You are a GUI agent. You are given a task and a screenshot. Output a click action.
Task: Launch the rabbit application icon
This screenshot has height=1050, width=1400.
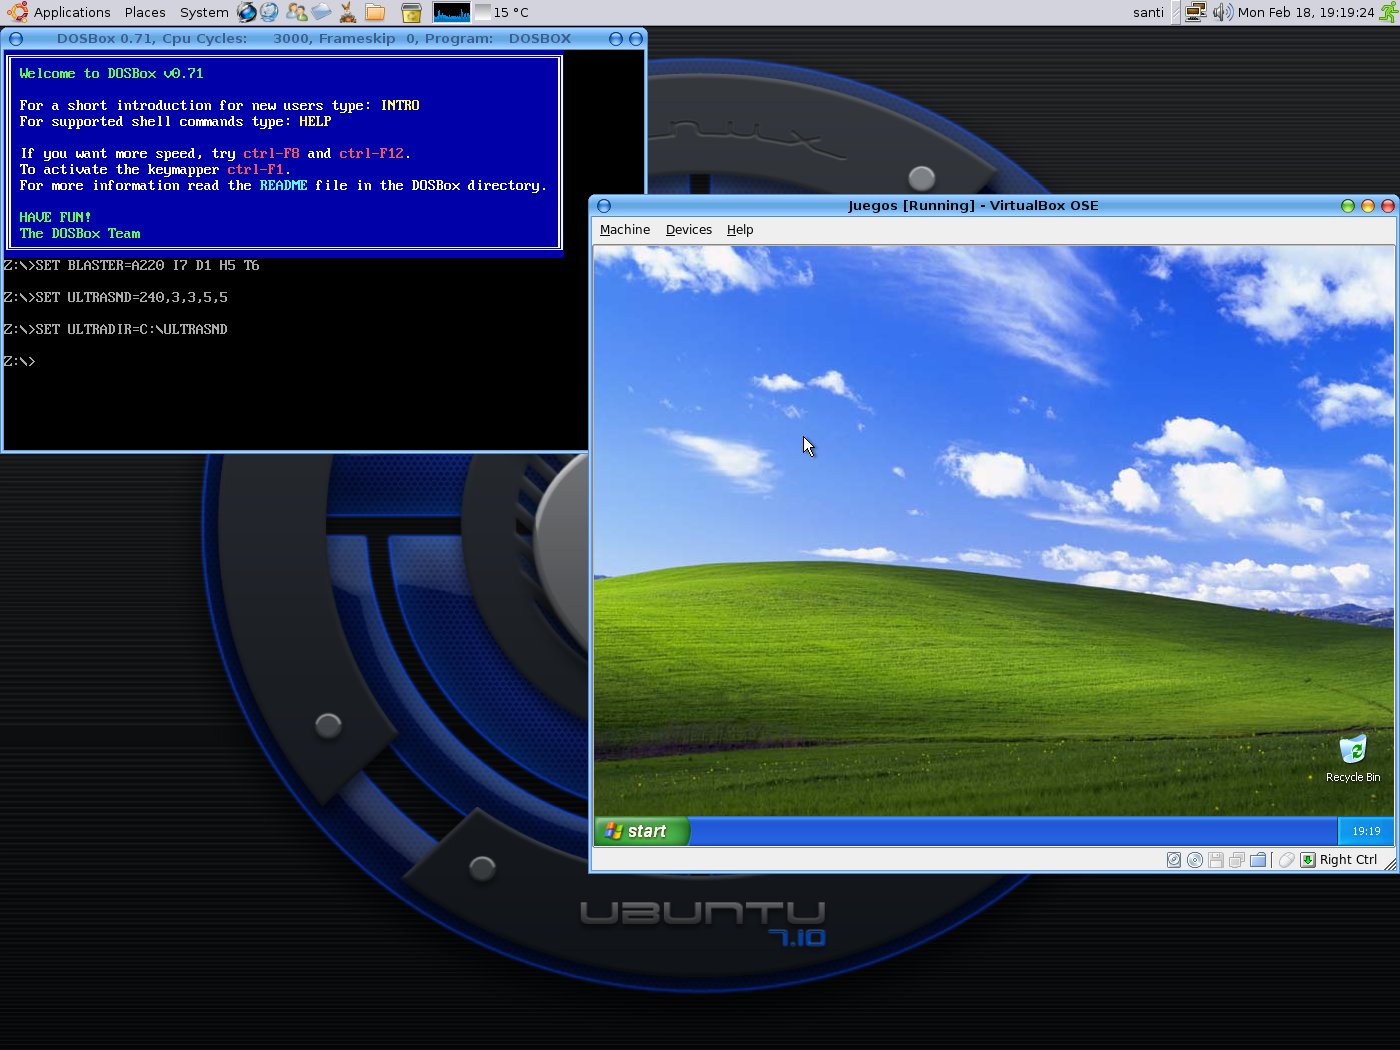click(x=347, y=12)
